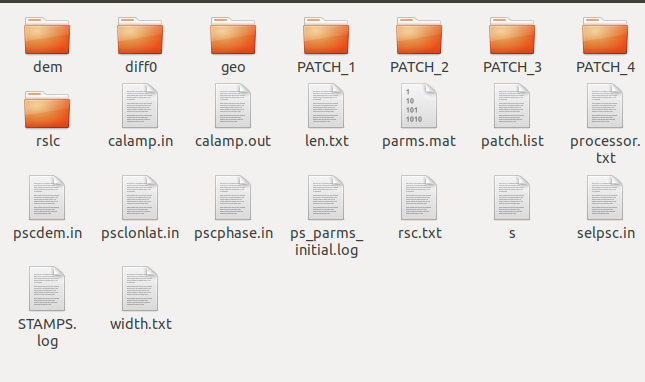Click the calamp.out file icon

pyautogui.click(x=233, y=106)
